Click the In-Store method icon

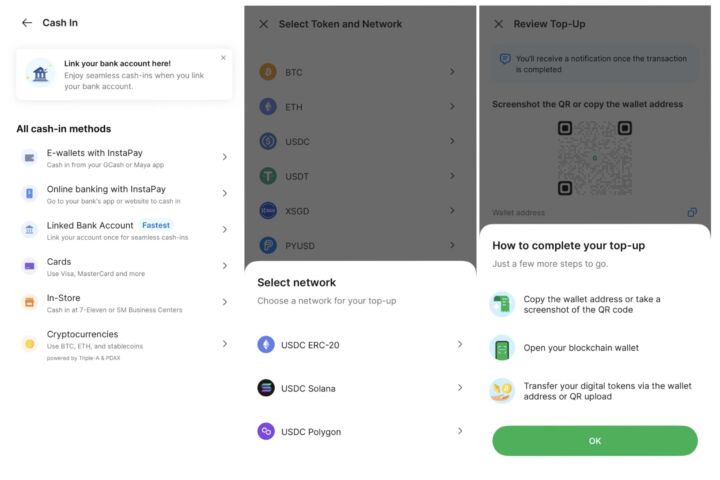[29, 302]
